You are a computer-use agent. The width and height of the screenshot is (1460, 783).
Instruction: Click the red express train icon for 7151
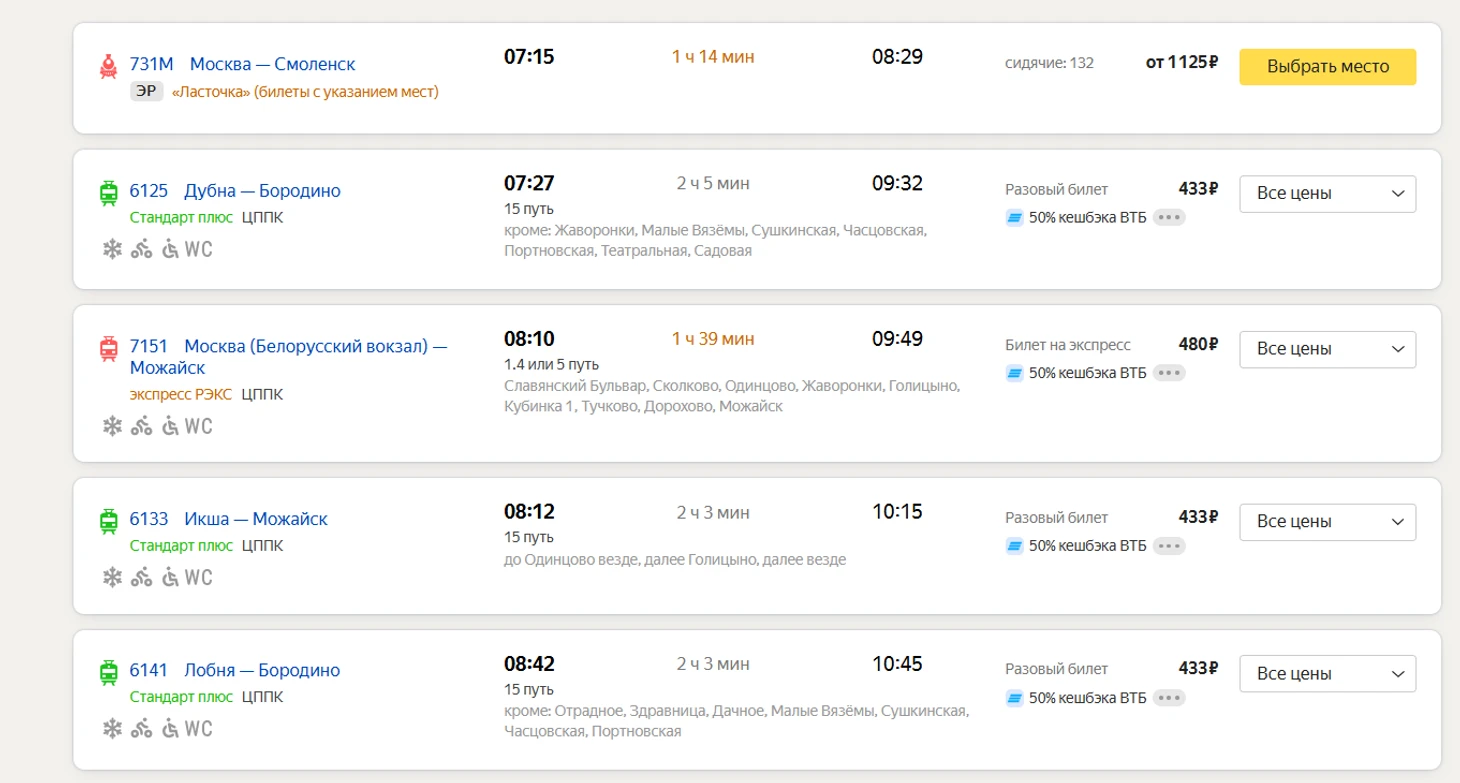[108, 348]
